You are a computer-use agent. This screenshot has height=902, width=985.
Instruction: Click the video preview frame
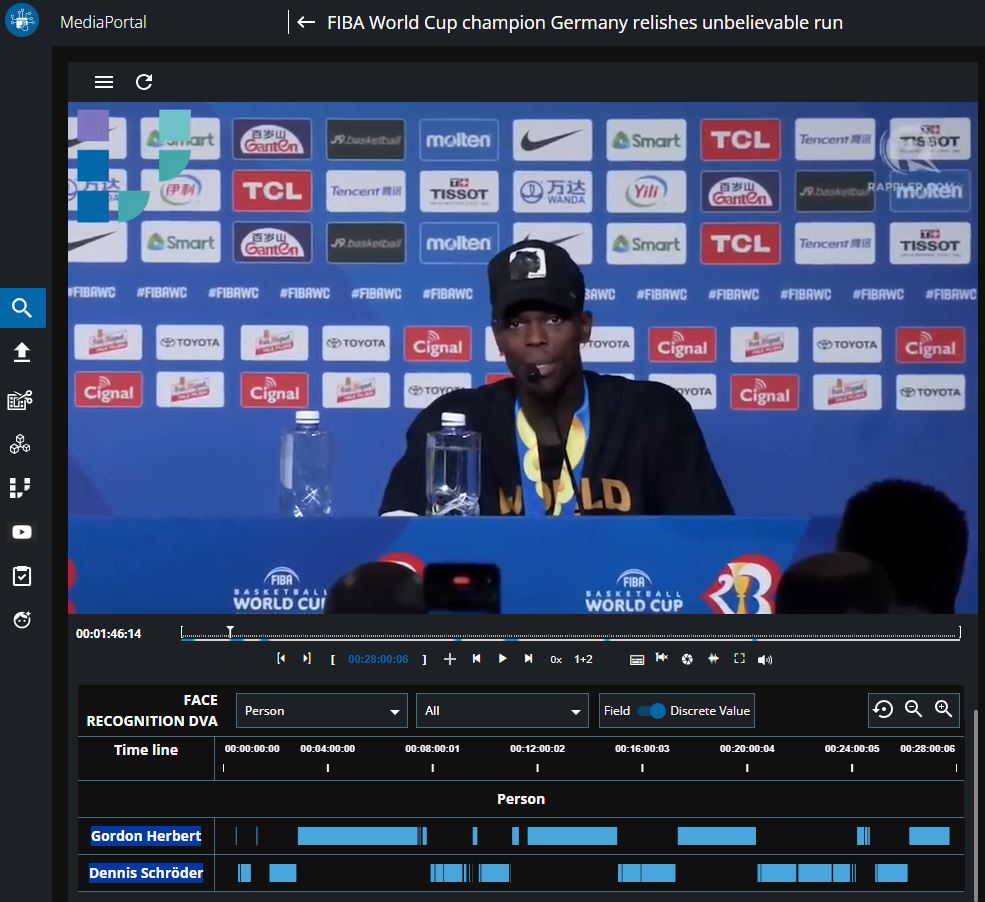pyautogui.click(x=523, y=358)
